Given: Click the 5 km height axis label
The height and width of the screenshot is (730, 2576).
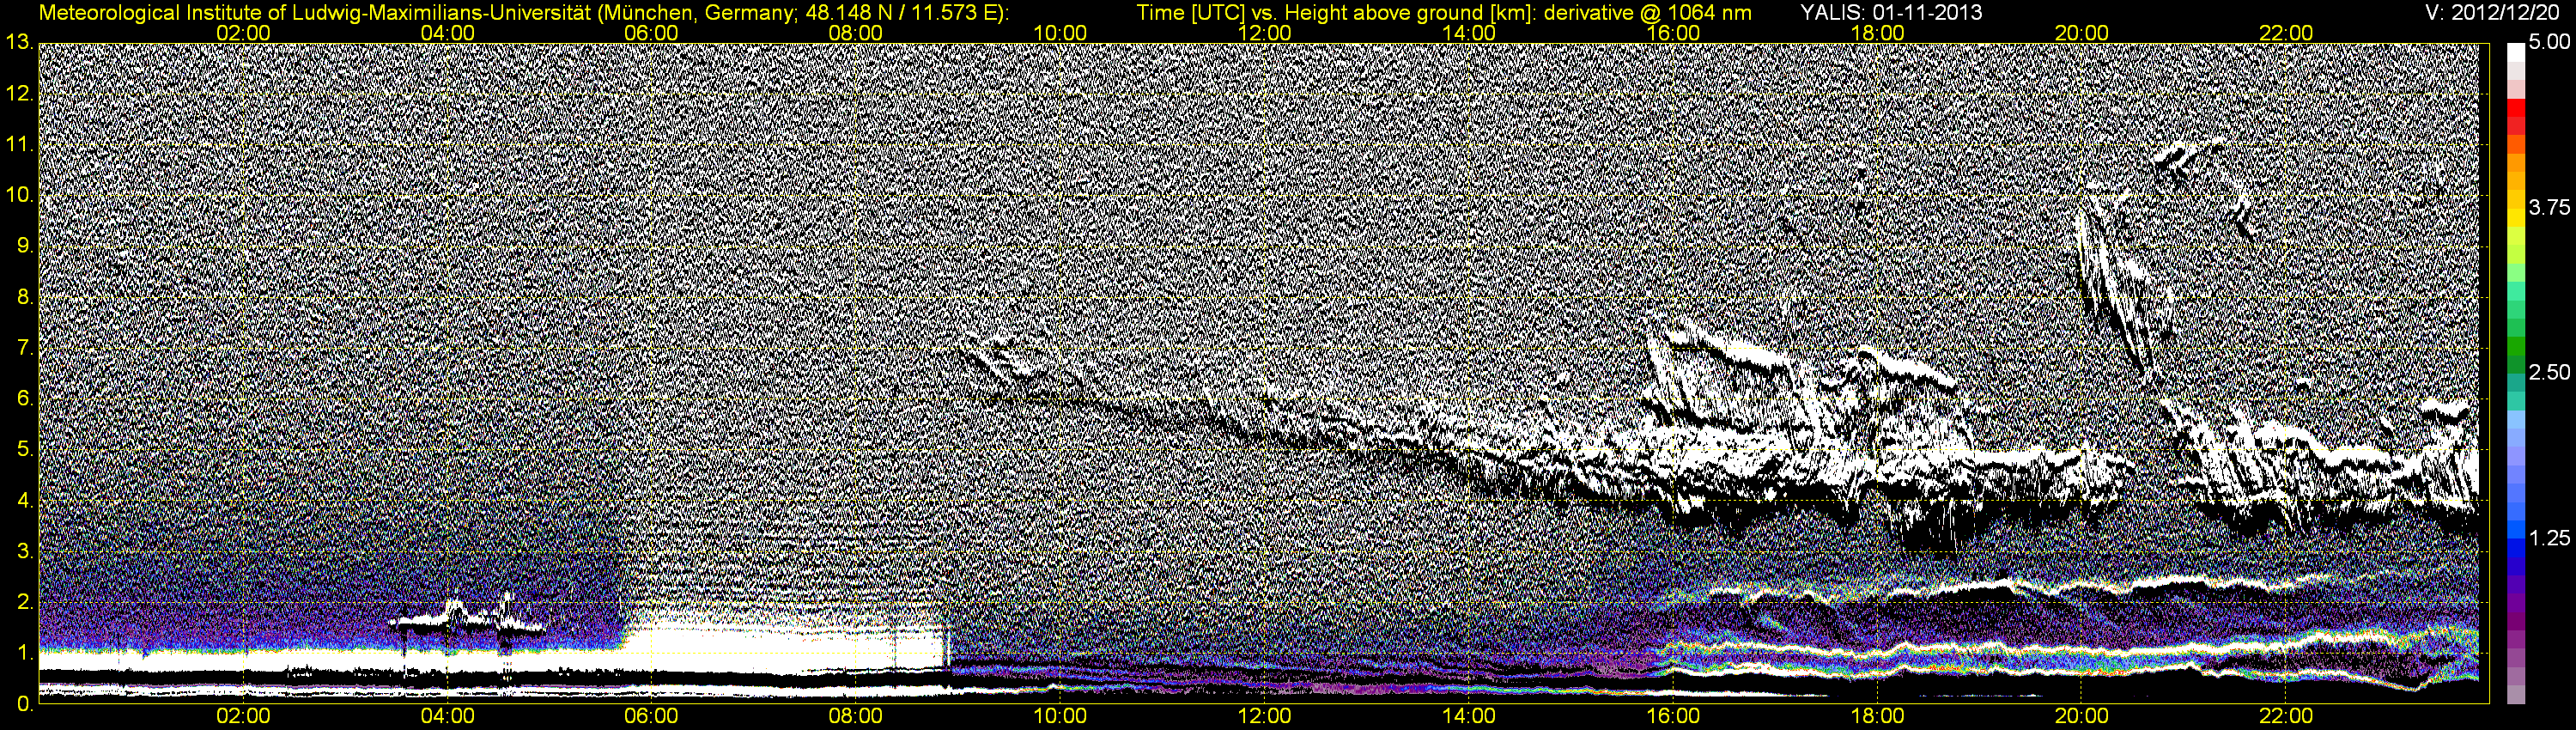Looking at the screenshot, I should coord(25,449).
